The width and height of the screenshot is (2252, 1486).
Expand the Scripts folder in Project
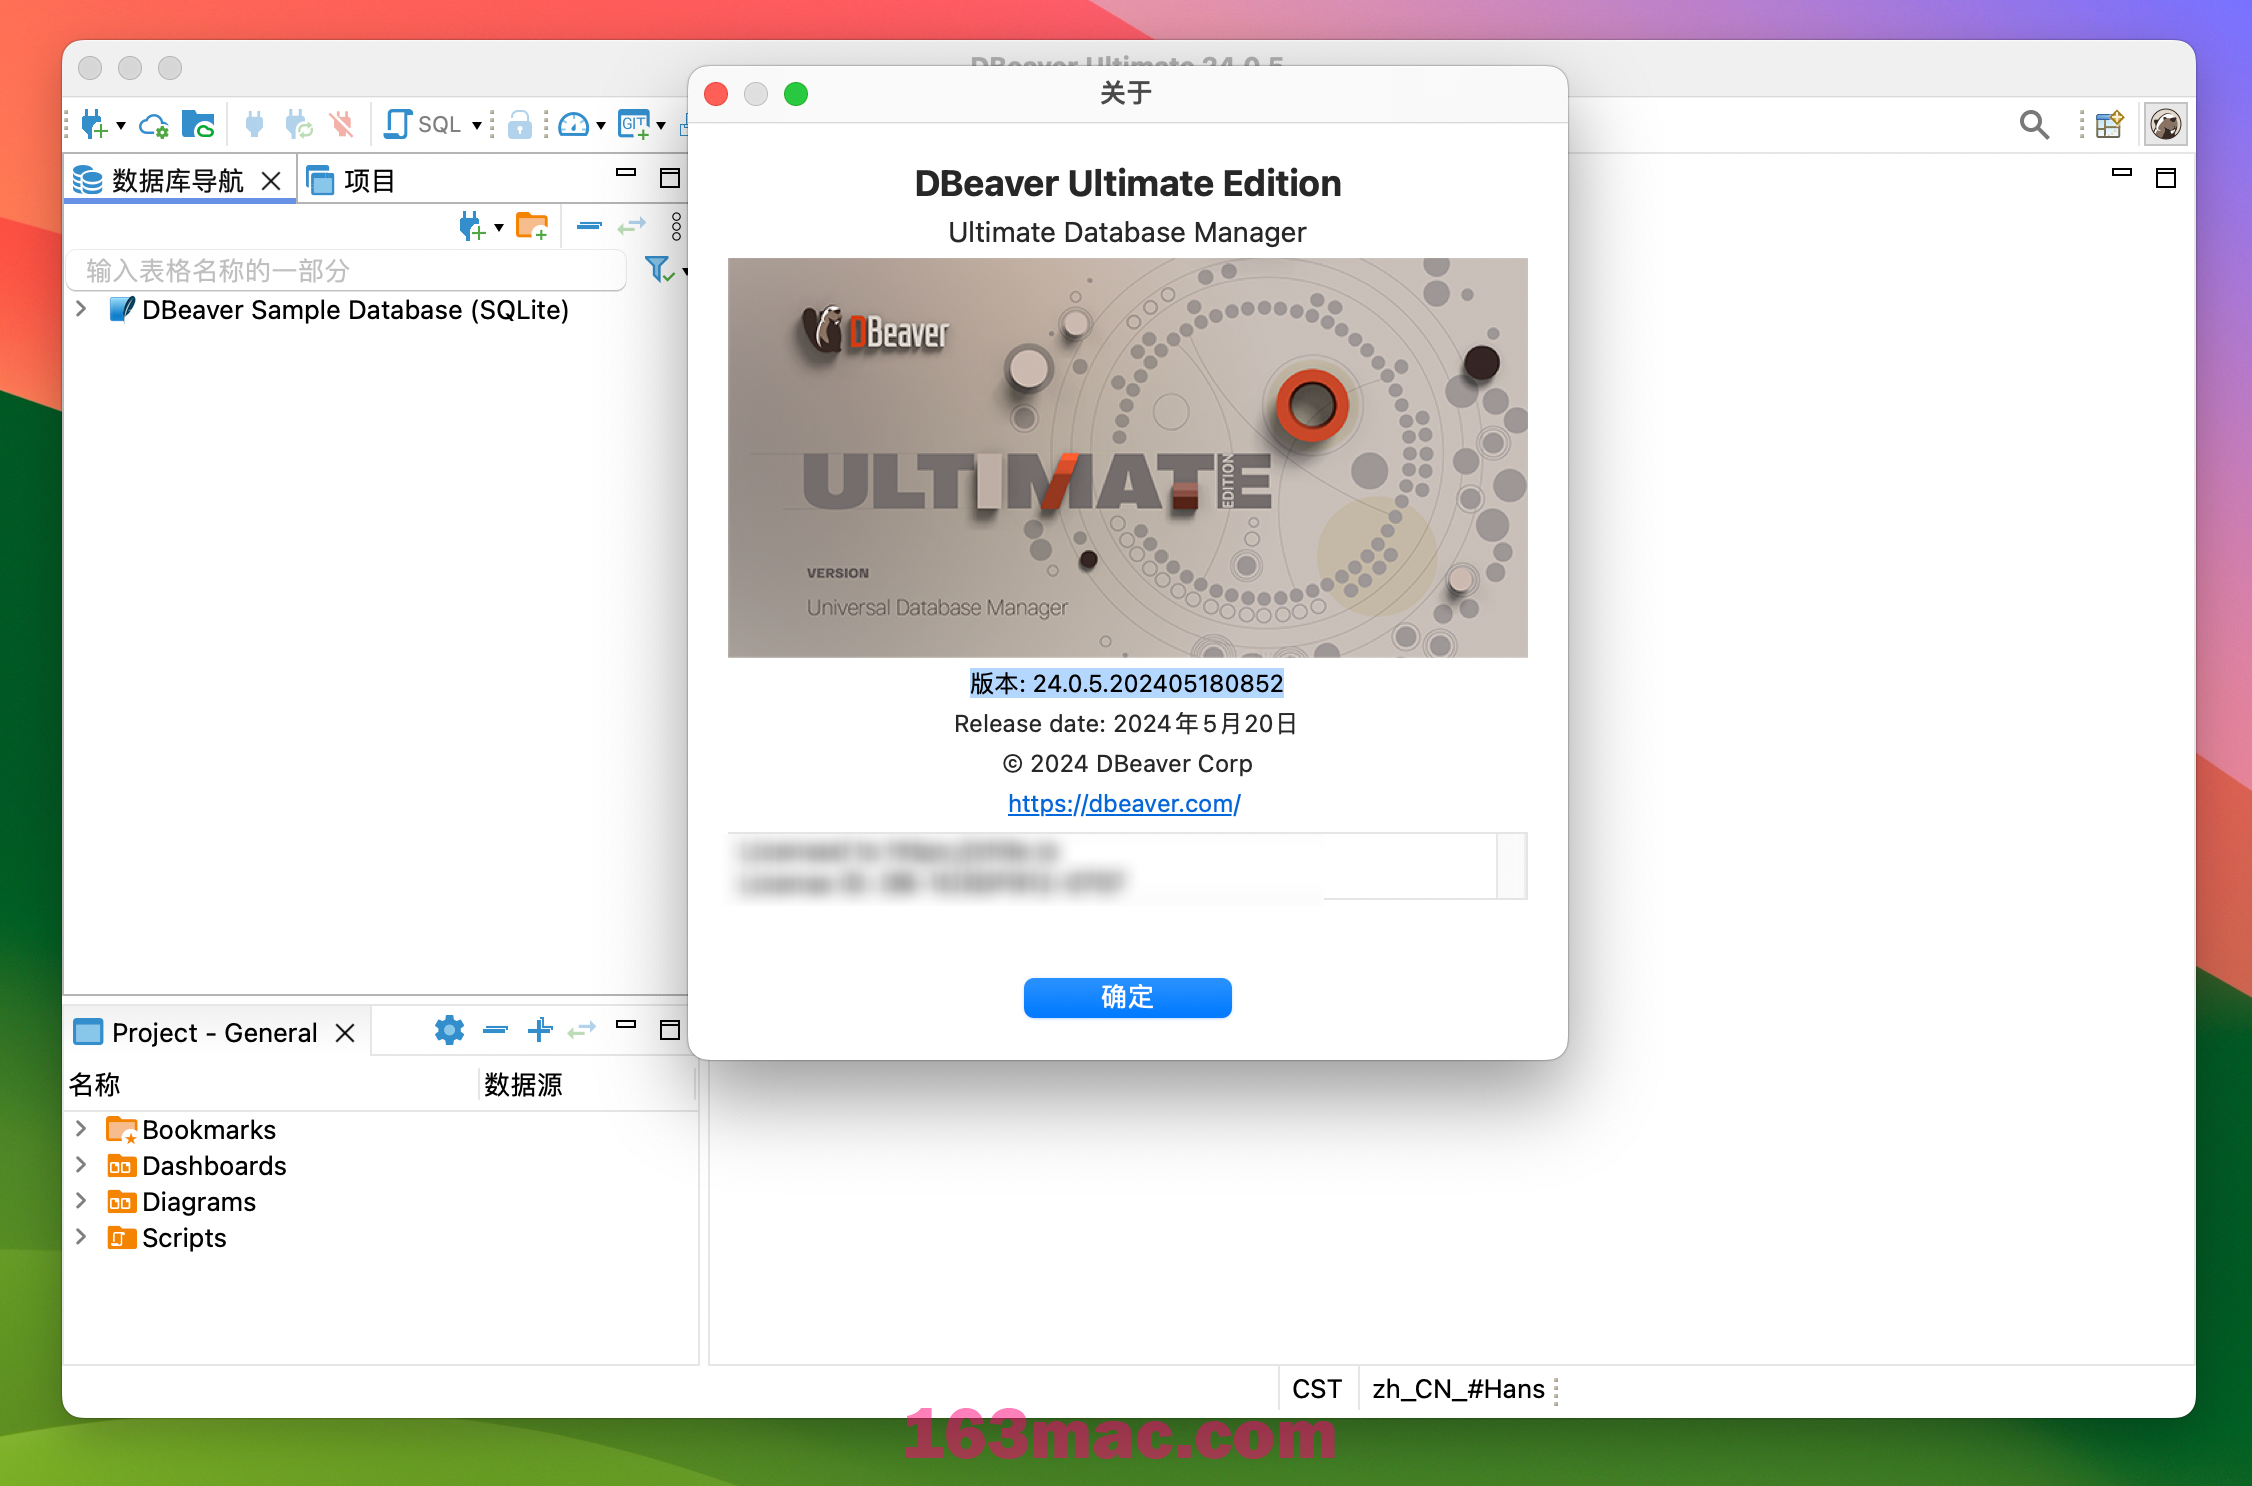80,1236
